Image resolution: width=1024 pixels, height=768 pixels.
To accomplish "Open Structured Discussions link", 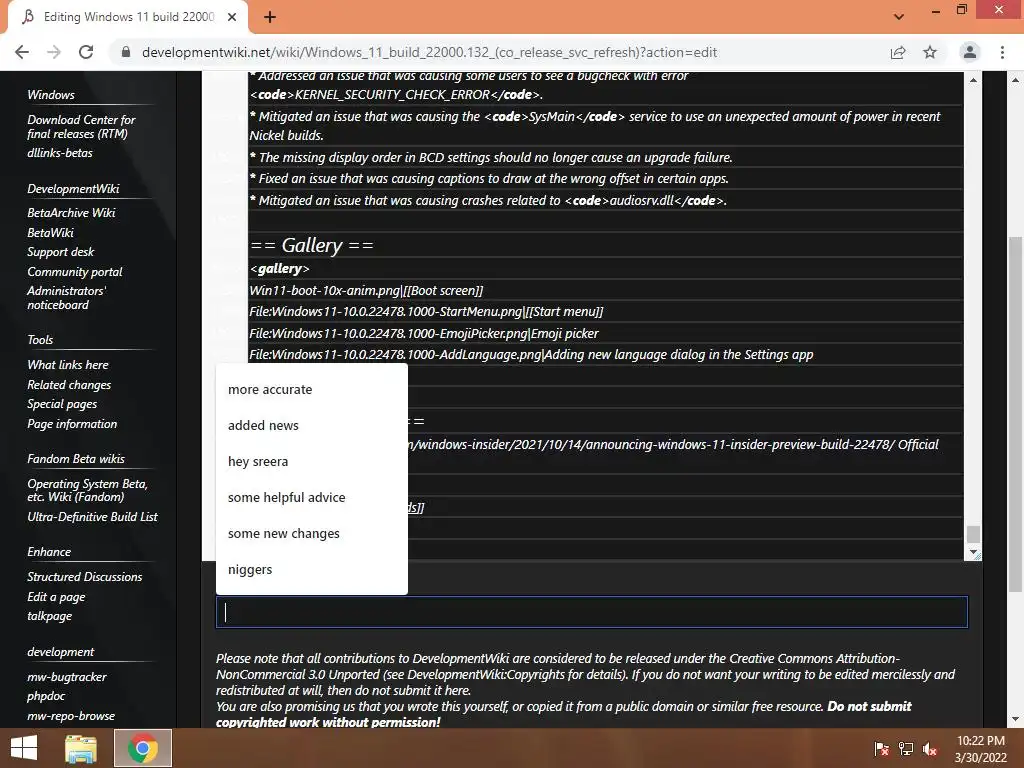I will point(84,577).
